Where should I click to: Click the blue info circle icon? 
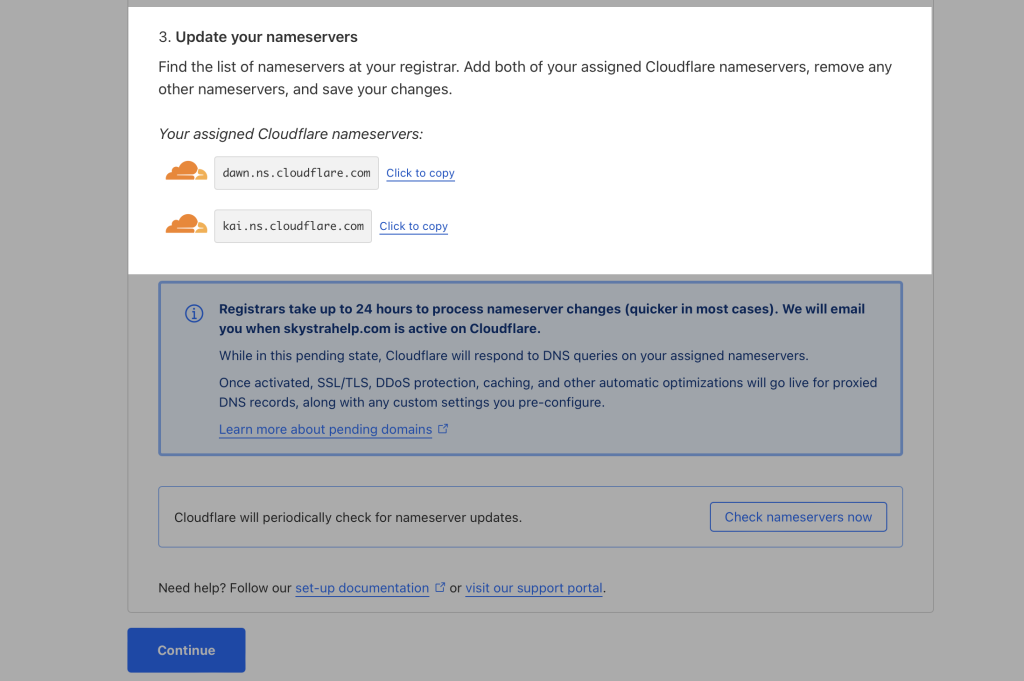coord(194,314)
